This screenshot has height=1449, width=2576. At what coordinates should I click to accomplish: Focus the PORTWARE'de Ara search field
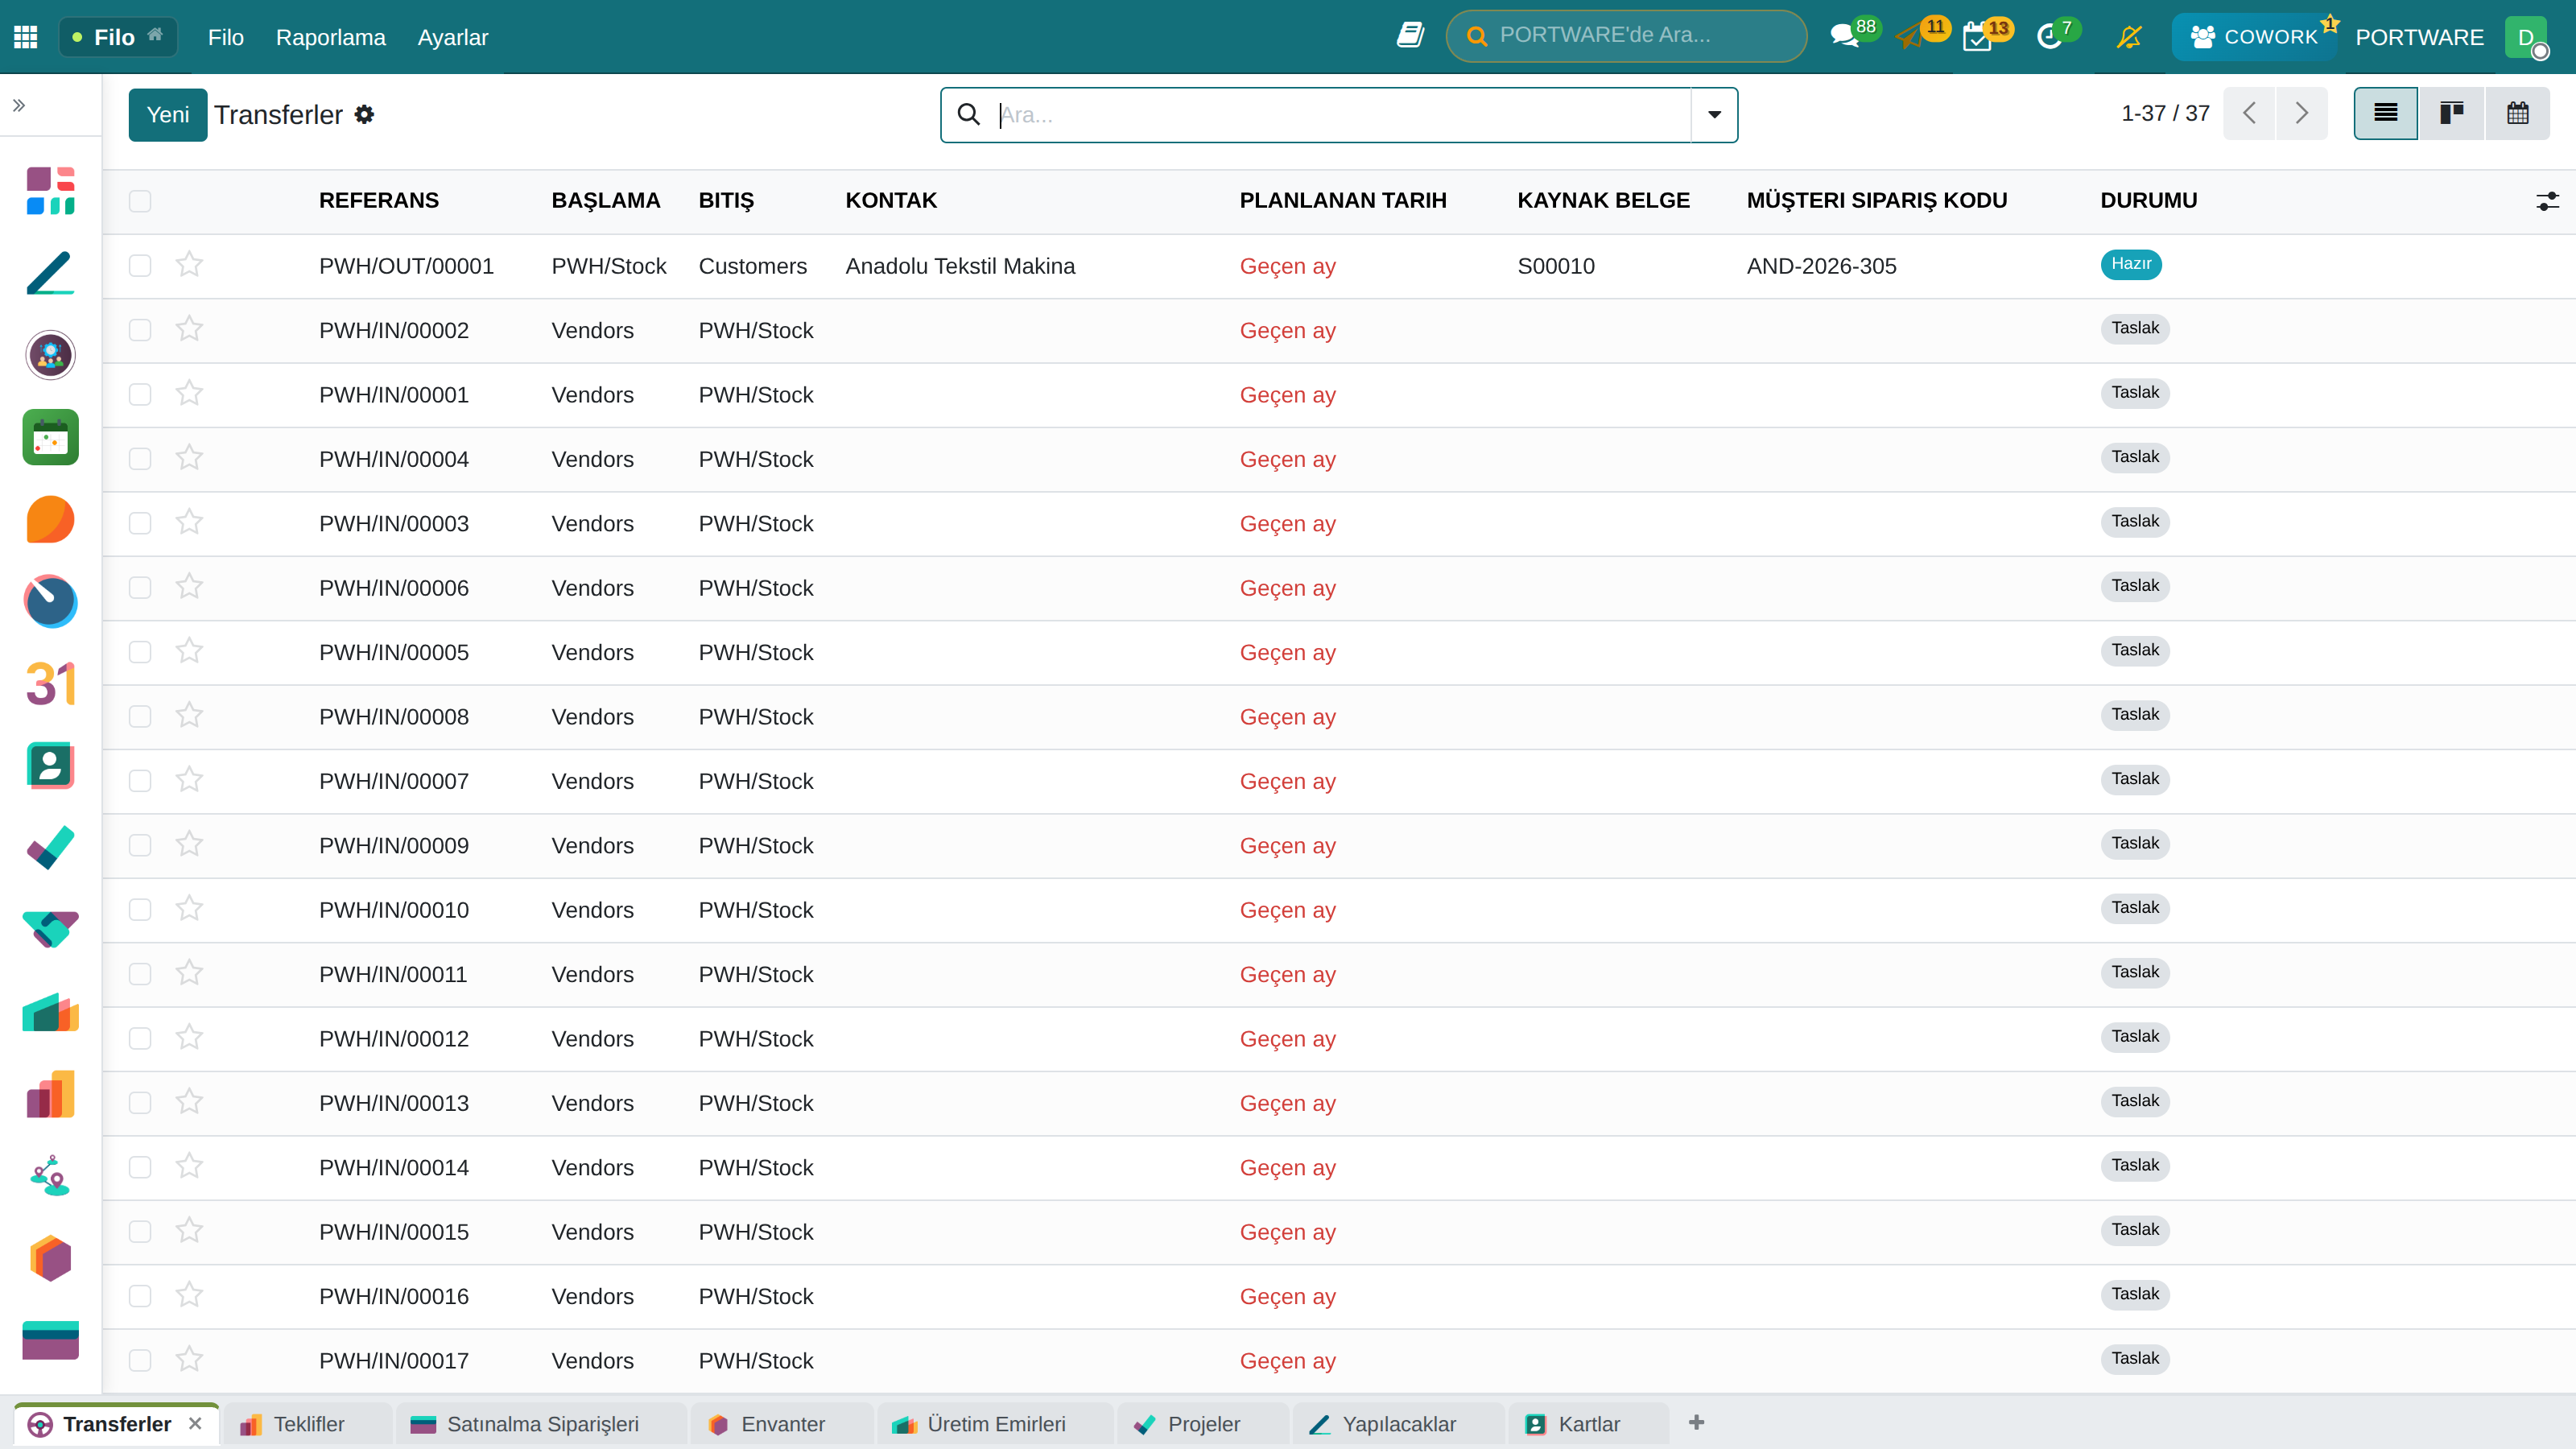[1626, 36]
